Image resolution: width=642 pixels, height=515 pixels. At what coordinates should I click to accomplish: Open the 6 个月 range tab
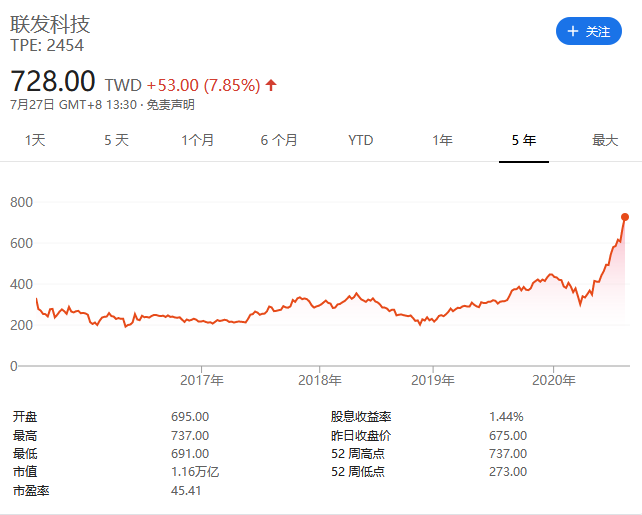click(x=279, y=140)
